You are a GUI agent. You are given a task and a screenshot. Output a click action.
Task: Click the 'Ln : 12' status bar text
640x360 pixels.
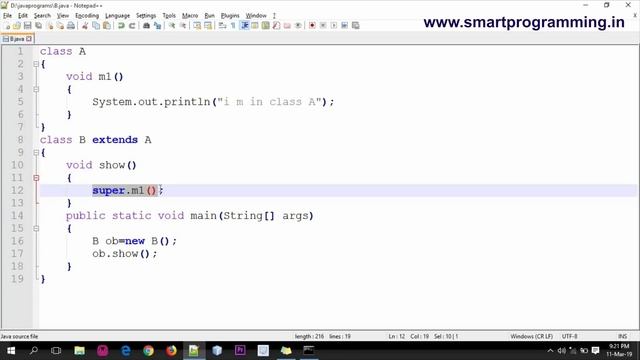396,336
